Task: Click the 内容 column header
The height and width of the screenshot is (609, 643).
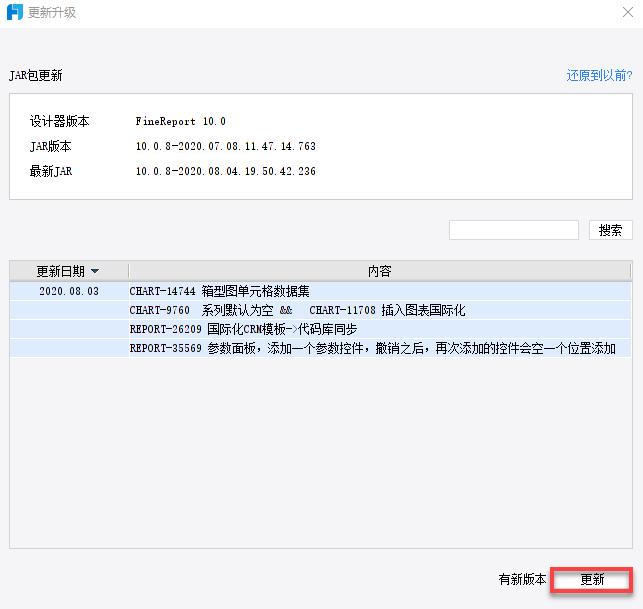Action: click(379, 271)
